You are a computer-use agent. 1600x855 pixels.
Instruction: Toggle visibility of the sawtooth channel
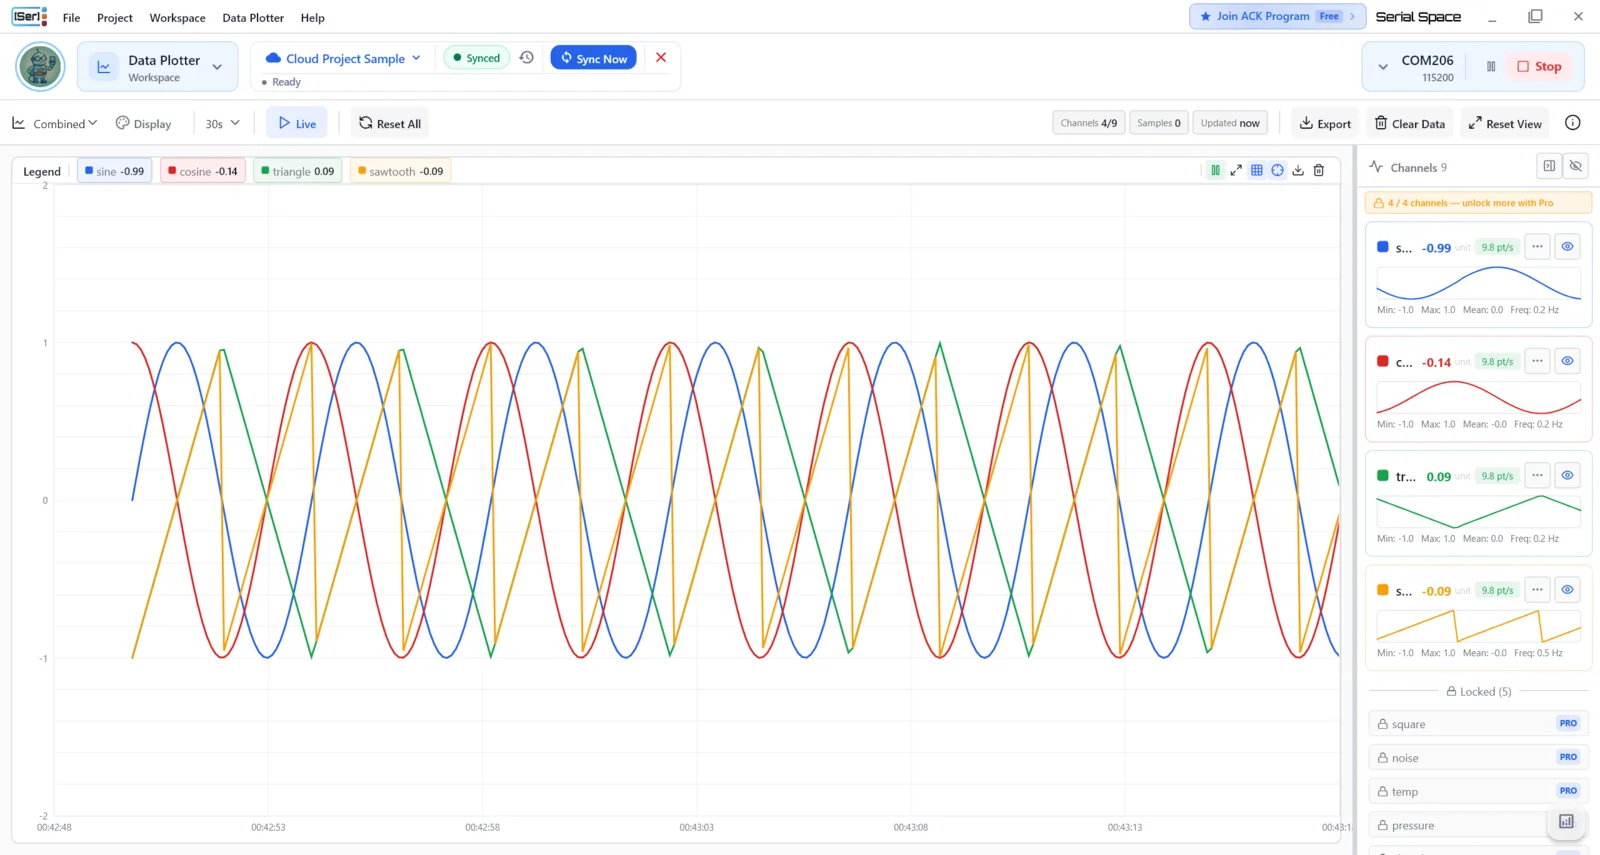[1567, 590]
